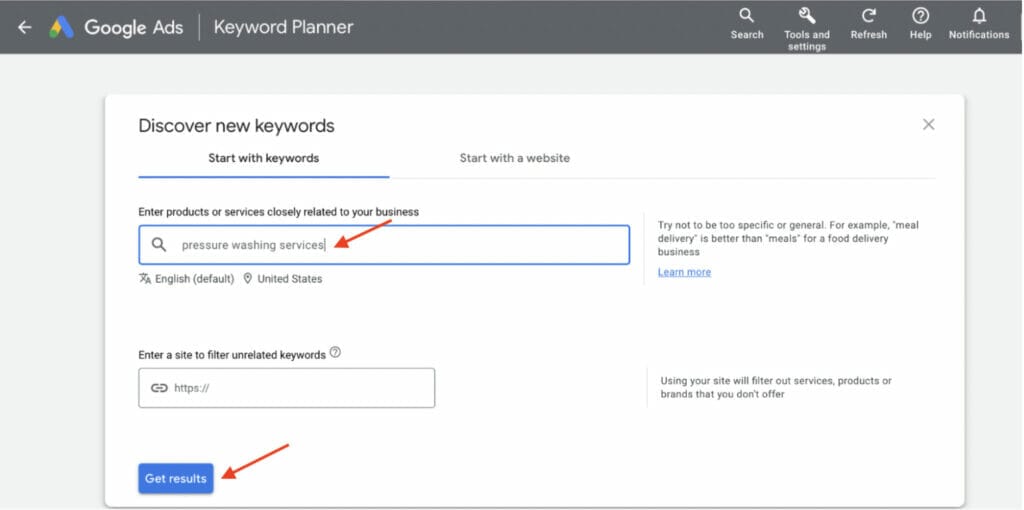Close the Discover new keywords dialog
This screenshot has height=510, width=1024.
pyautogui.click(x=928, y=124)
